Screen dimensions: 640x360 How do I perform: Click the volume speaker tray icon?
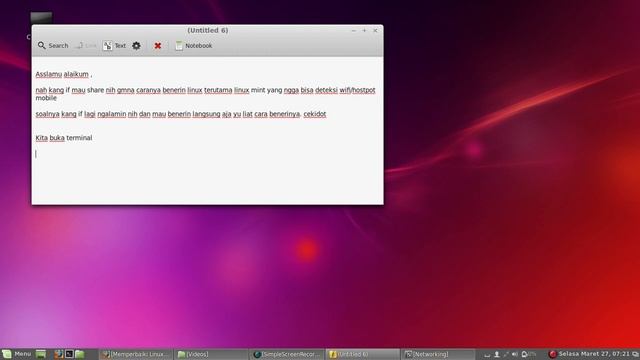click(515, 354)
